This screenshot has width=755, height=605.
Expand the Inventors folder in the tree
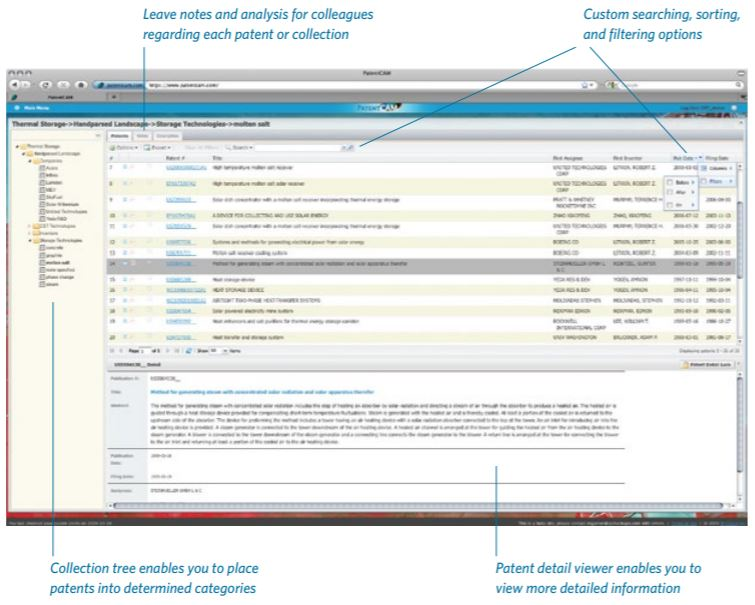coord(30,233)
